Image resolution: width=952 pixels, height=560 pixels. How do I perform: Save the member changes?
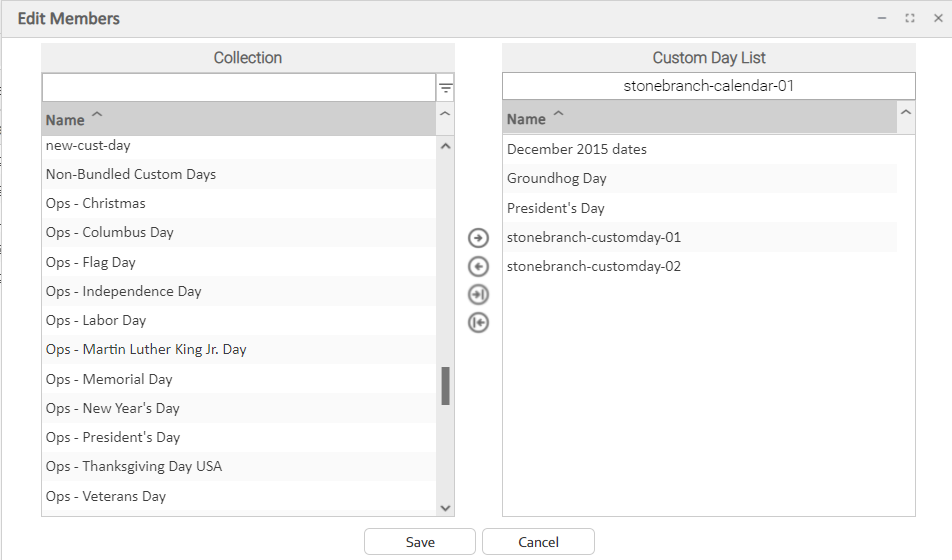point(420,542)
